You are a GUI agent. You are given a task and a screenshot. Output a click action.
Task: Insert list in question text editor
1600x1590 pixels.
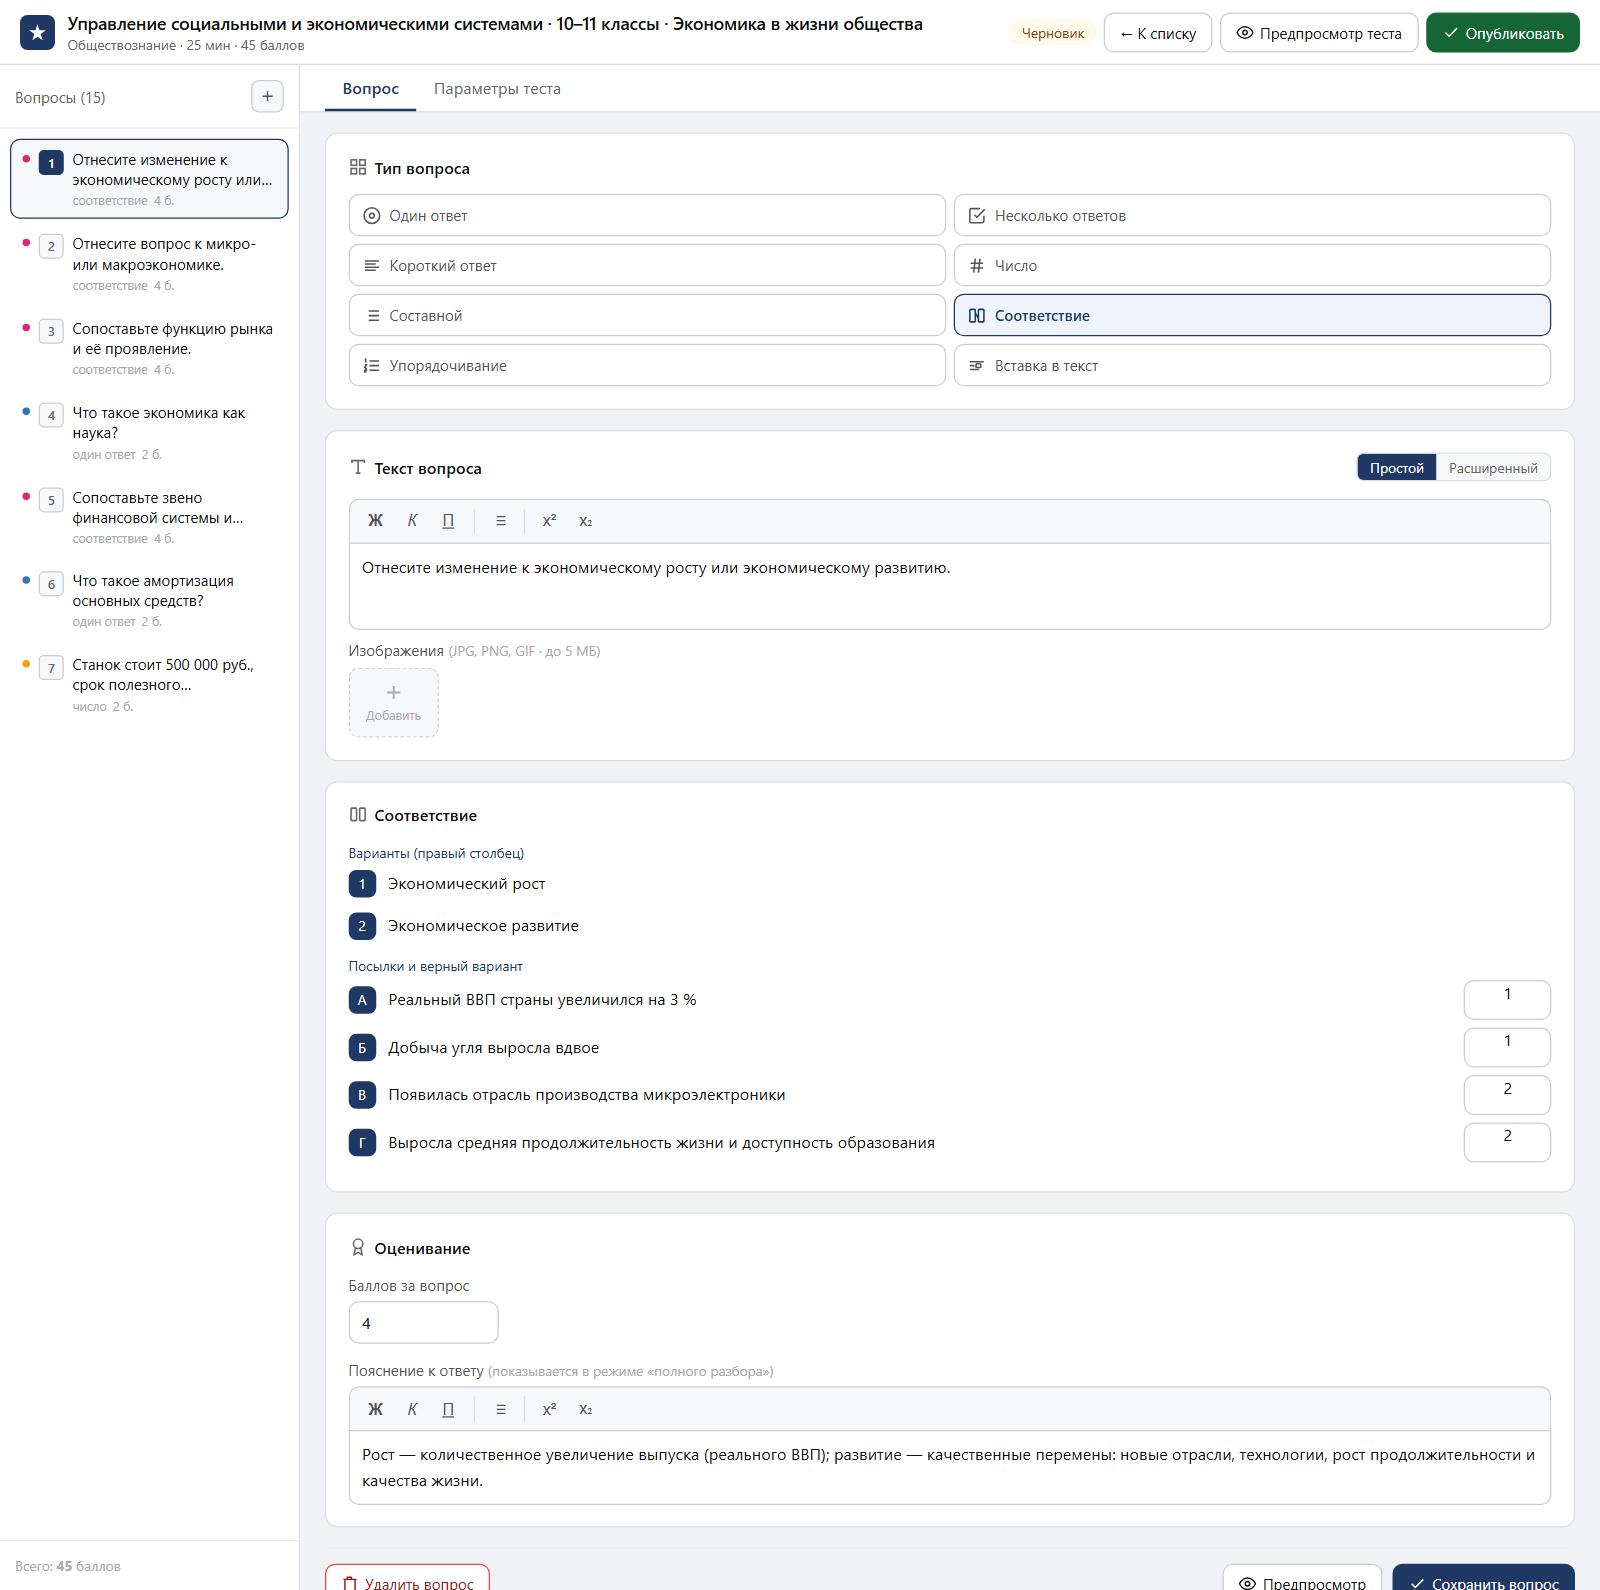click(501, 521)
